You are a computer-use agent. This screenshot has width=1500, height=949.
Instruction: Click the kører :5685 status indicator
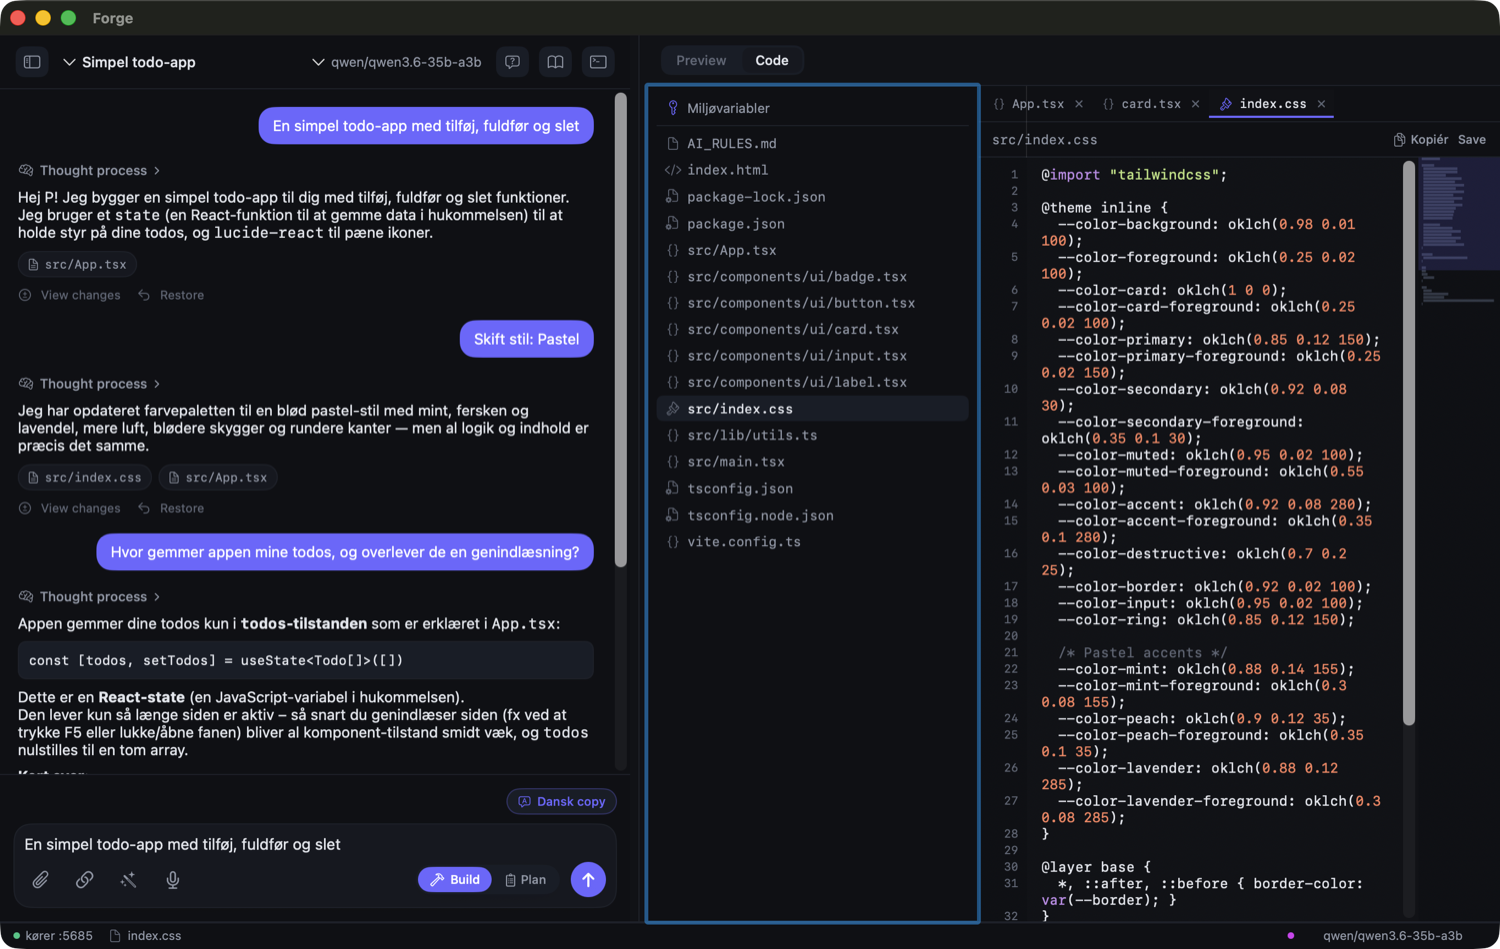pyautogui.click(x=52, y=936)
